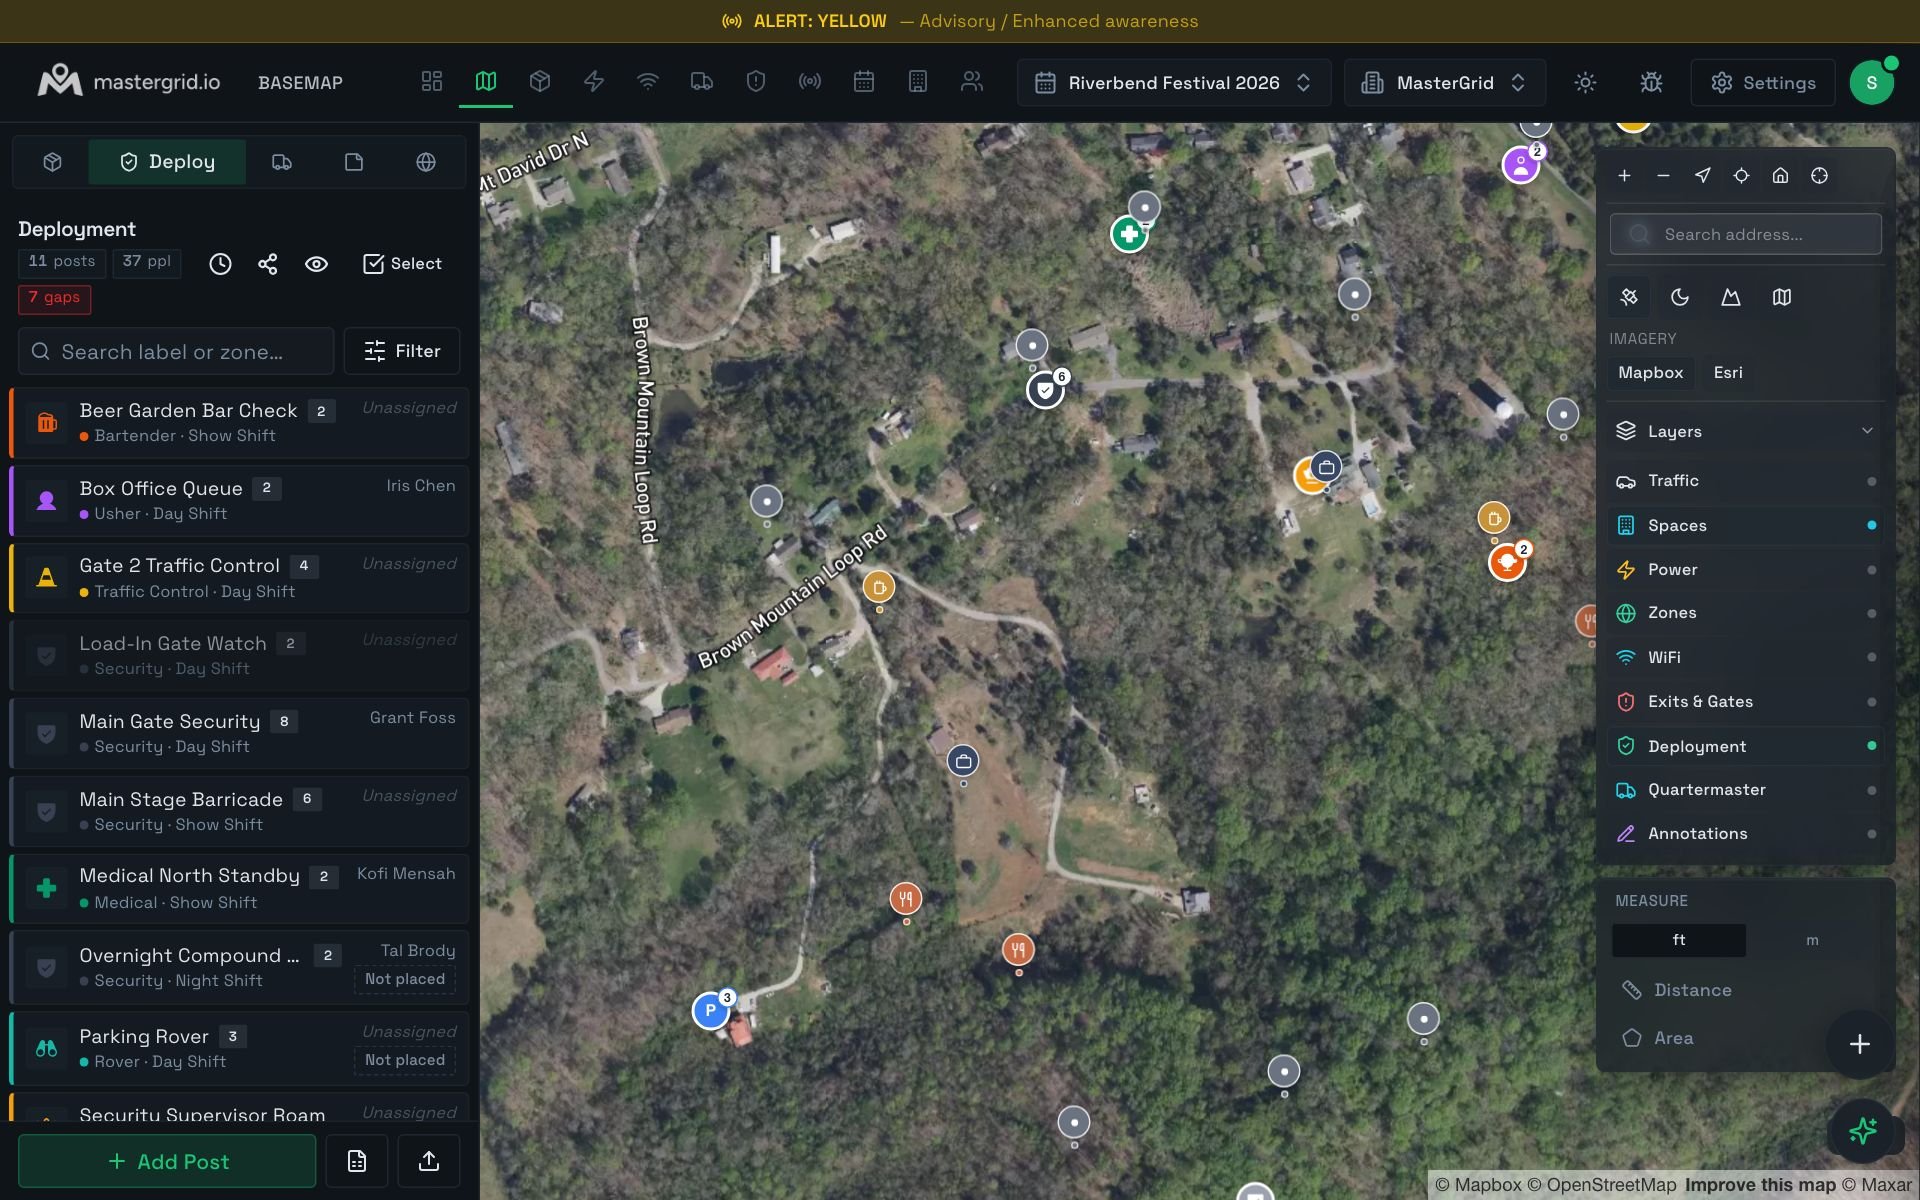Switch to the Esri imagery tab
This screenshot has height=1200, width=1920.
pyautogui.click(x=1728, y=373)
